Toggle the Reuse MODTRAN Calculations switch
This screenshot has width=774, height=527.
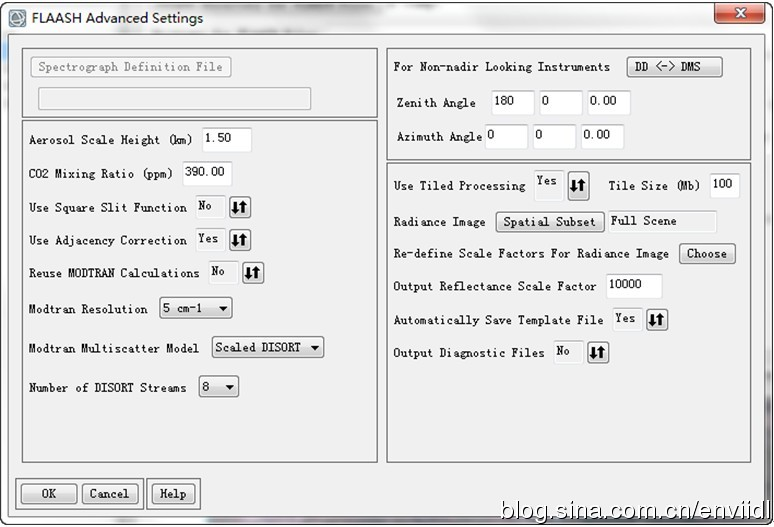point(253,273)
